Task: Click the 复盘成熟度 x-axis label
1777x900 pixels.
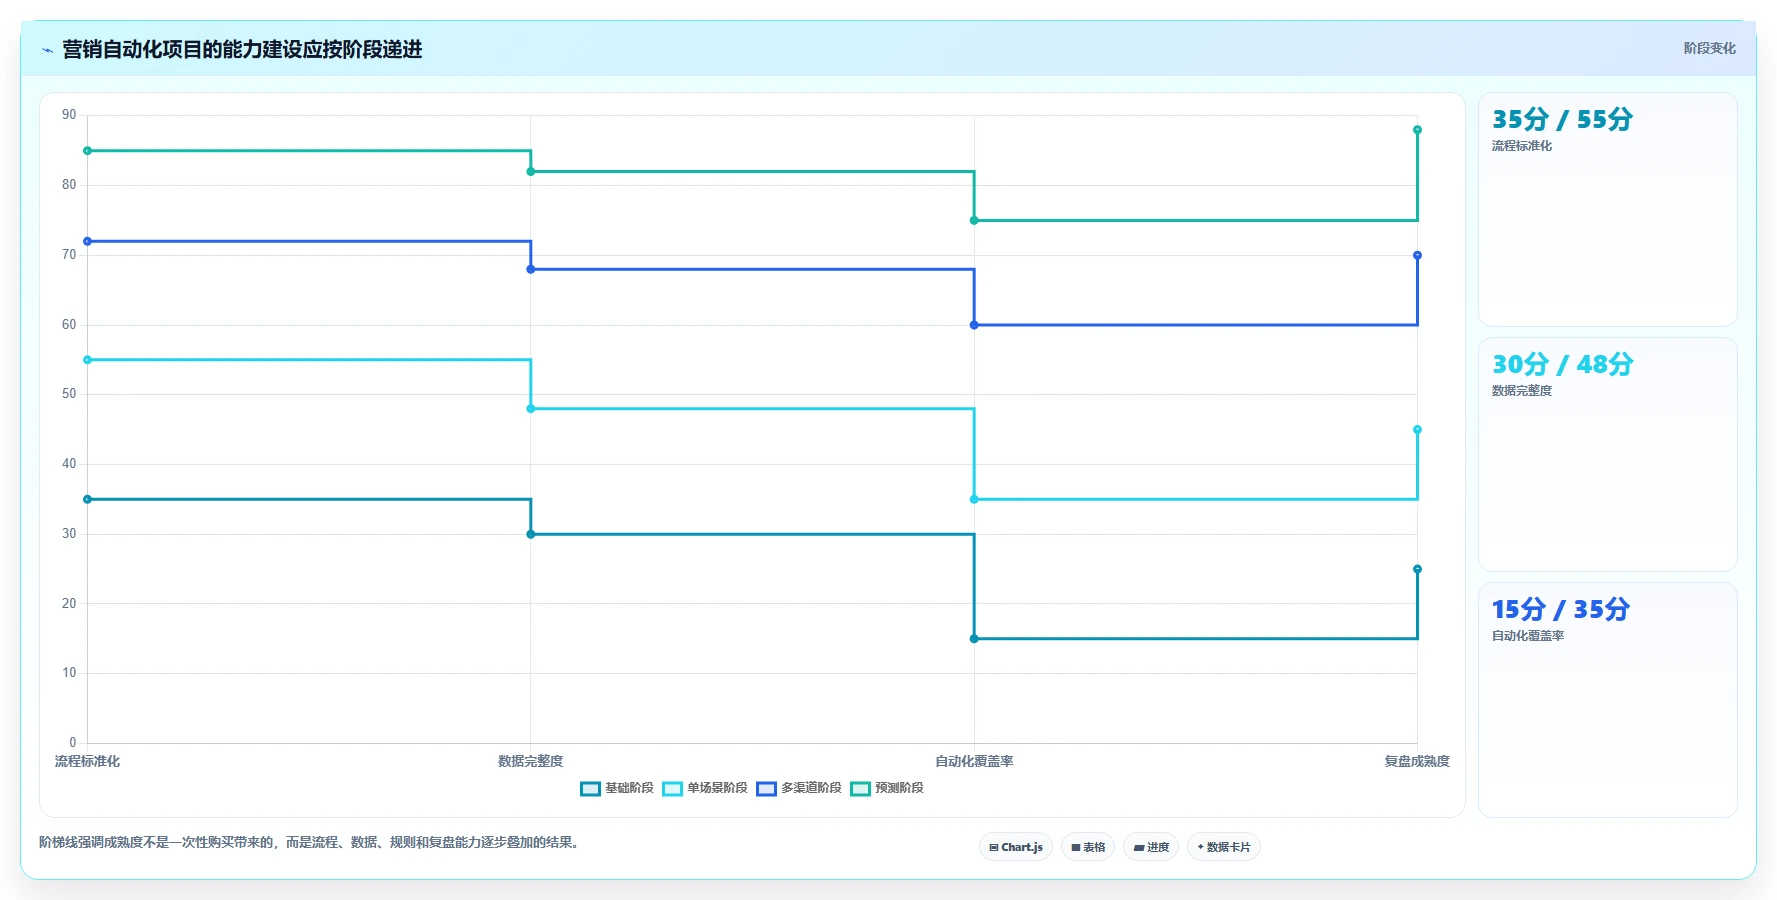Action: point(1417,761)
